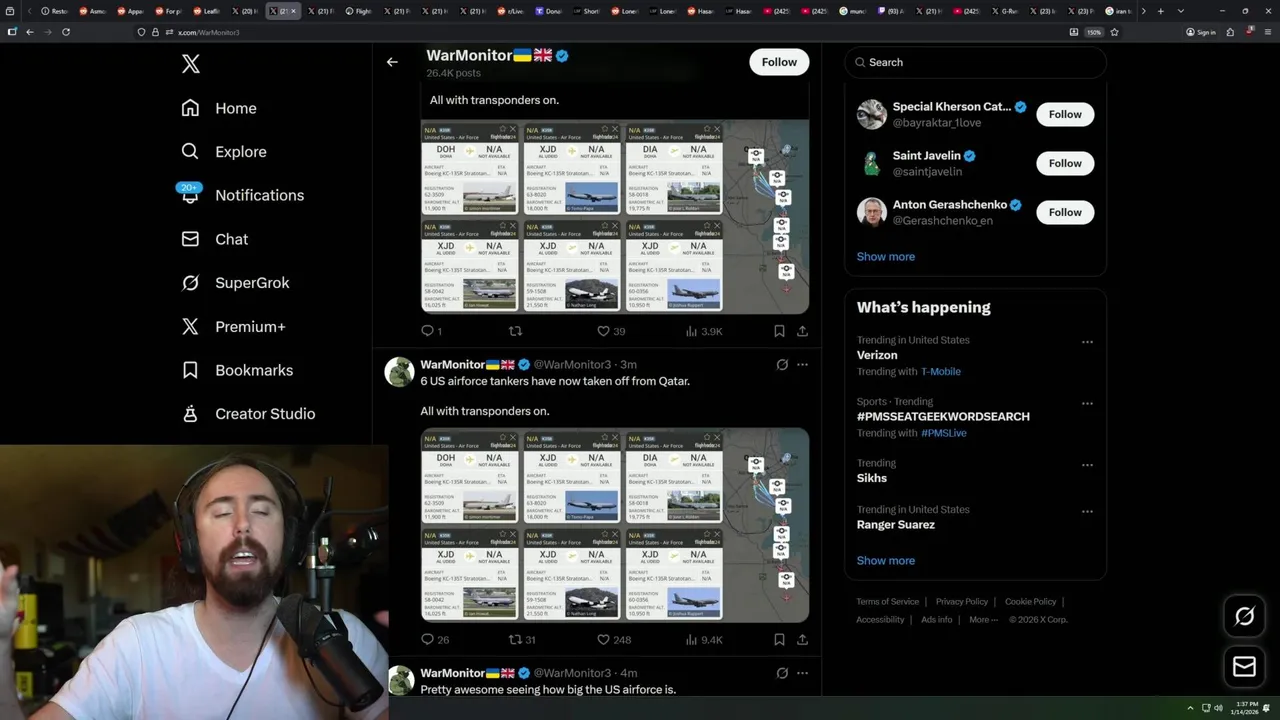Click Grok icon on 3m-old post
Screen dimensions: 1280x720
click(x=782, y=365)
